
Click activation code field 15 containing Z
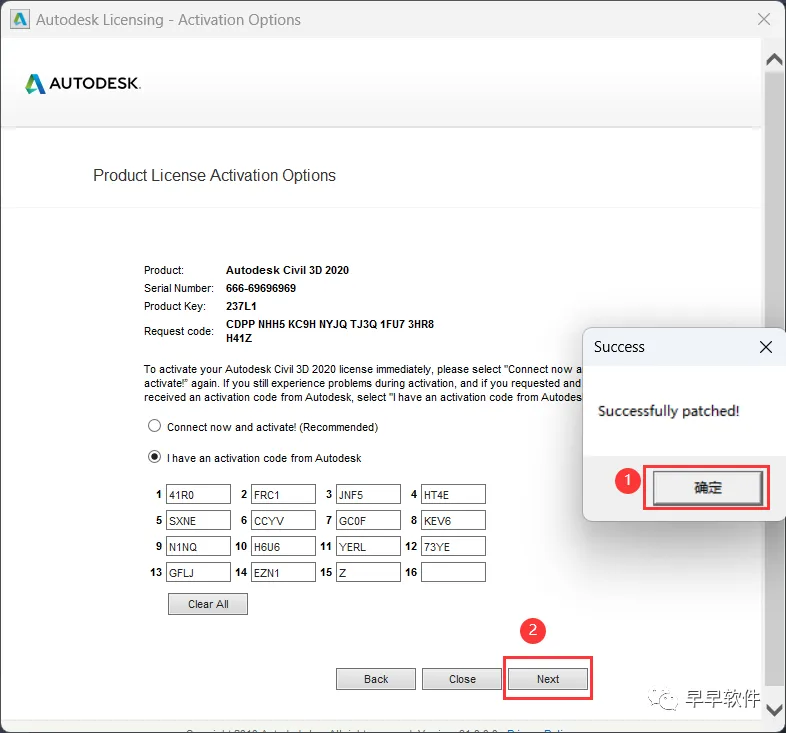368,573
